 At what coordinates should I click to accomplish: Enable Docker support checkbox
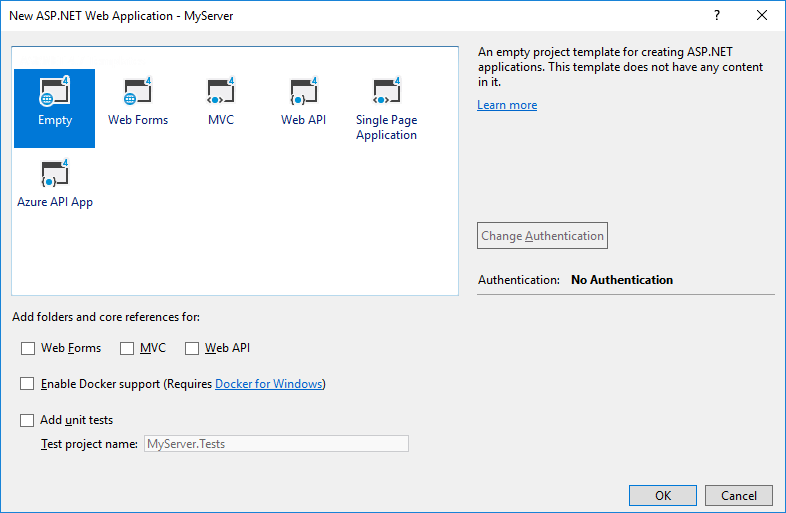(27, 384)
